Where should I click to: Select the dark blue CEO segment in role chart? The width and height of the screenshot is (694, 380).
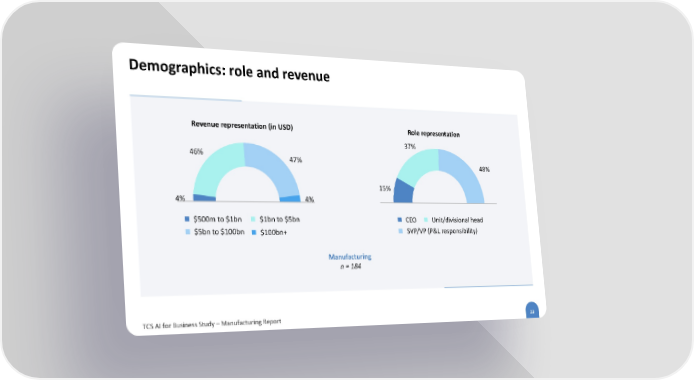tap(403, 191)
